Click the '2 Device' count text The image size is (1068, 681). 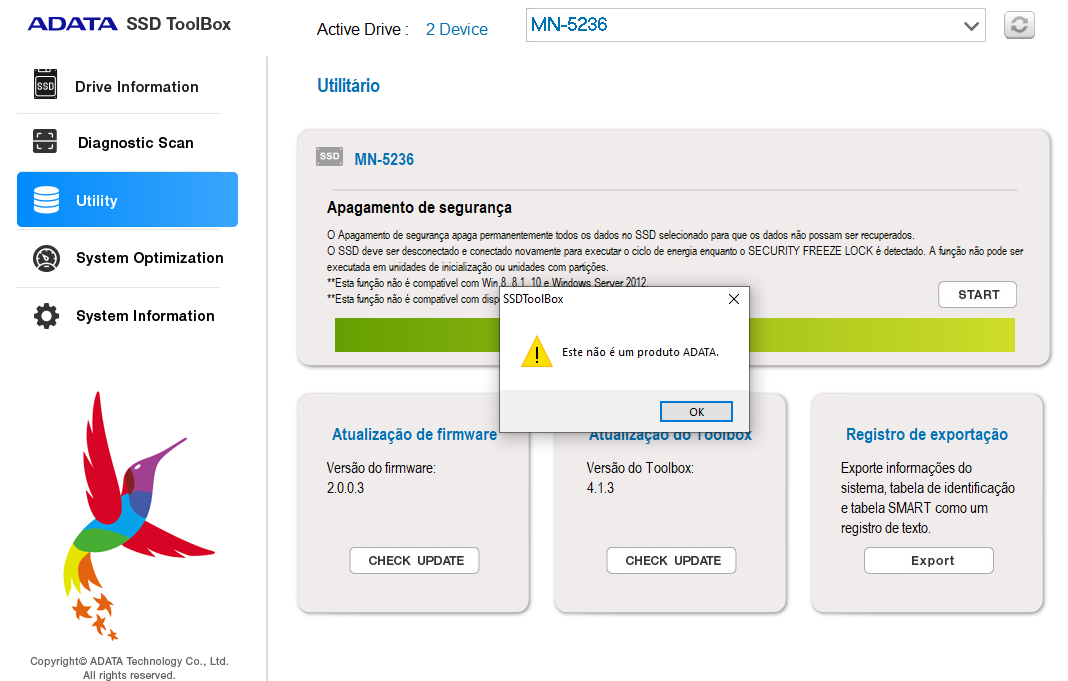[x=456, y=29]
